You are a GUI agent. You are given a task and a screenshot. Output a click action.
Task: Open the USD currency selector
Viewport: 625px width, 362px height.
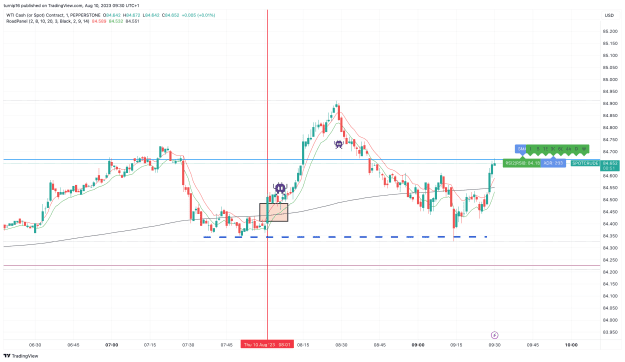pos(609,16)
